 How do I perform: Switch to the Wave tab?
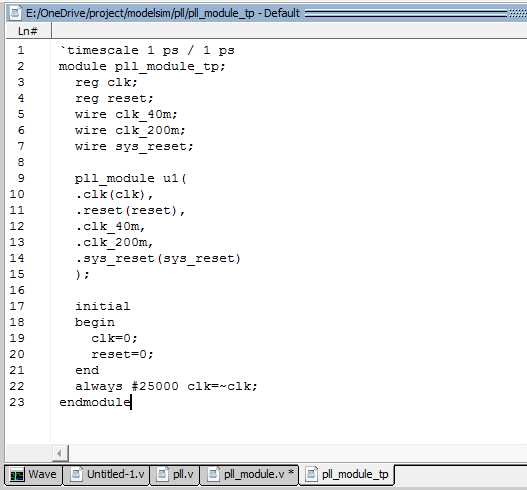tap(34, 475)
